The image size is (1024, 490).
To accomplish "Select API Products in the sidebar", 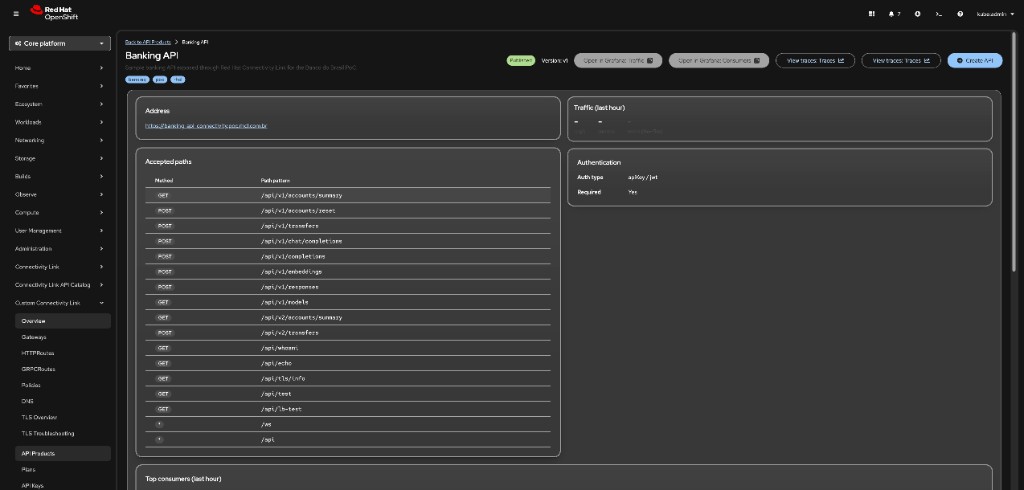I will [x=63, y=453].
